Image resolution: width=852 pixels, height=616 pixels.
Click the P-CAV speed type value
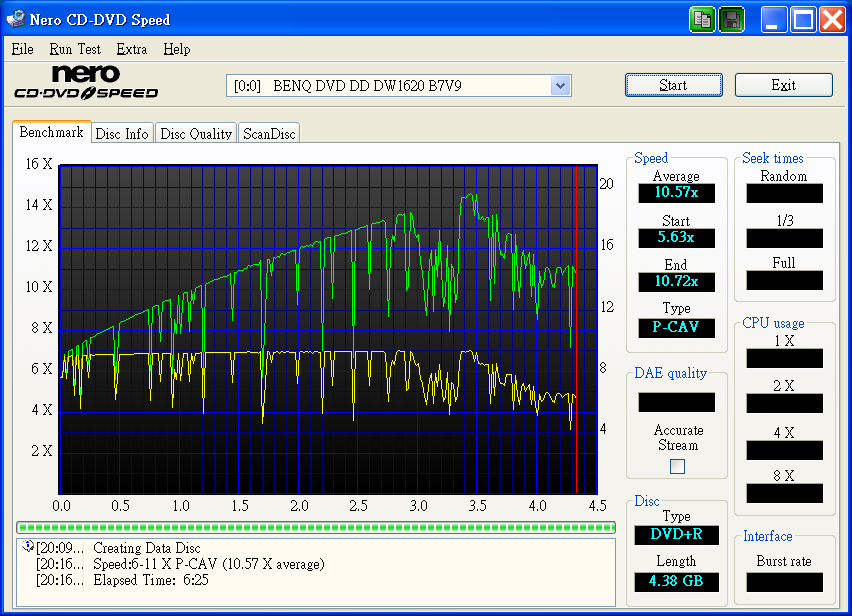pyautogui.click(x=676, y=328)
